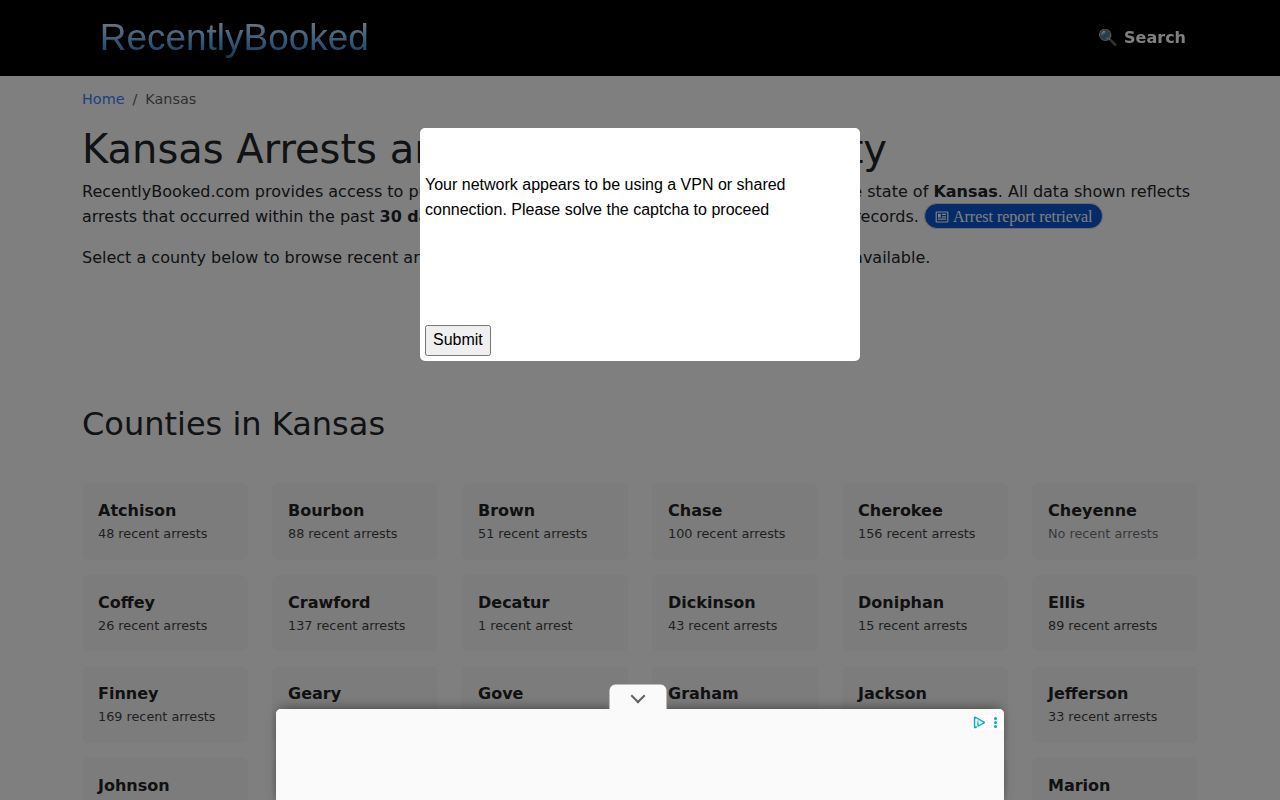Open Arrest report retrieval badge
This screenshot has height=800, width=1280.
(x=1013, y=216)
